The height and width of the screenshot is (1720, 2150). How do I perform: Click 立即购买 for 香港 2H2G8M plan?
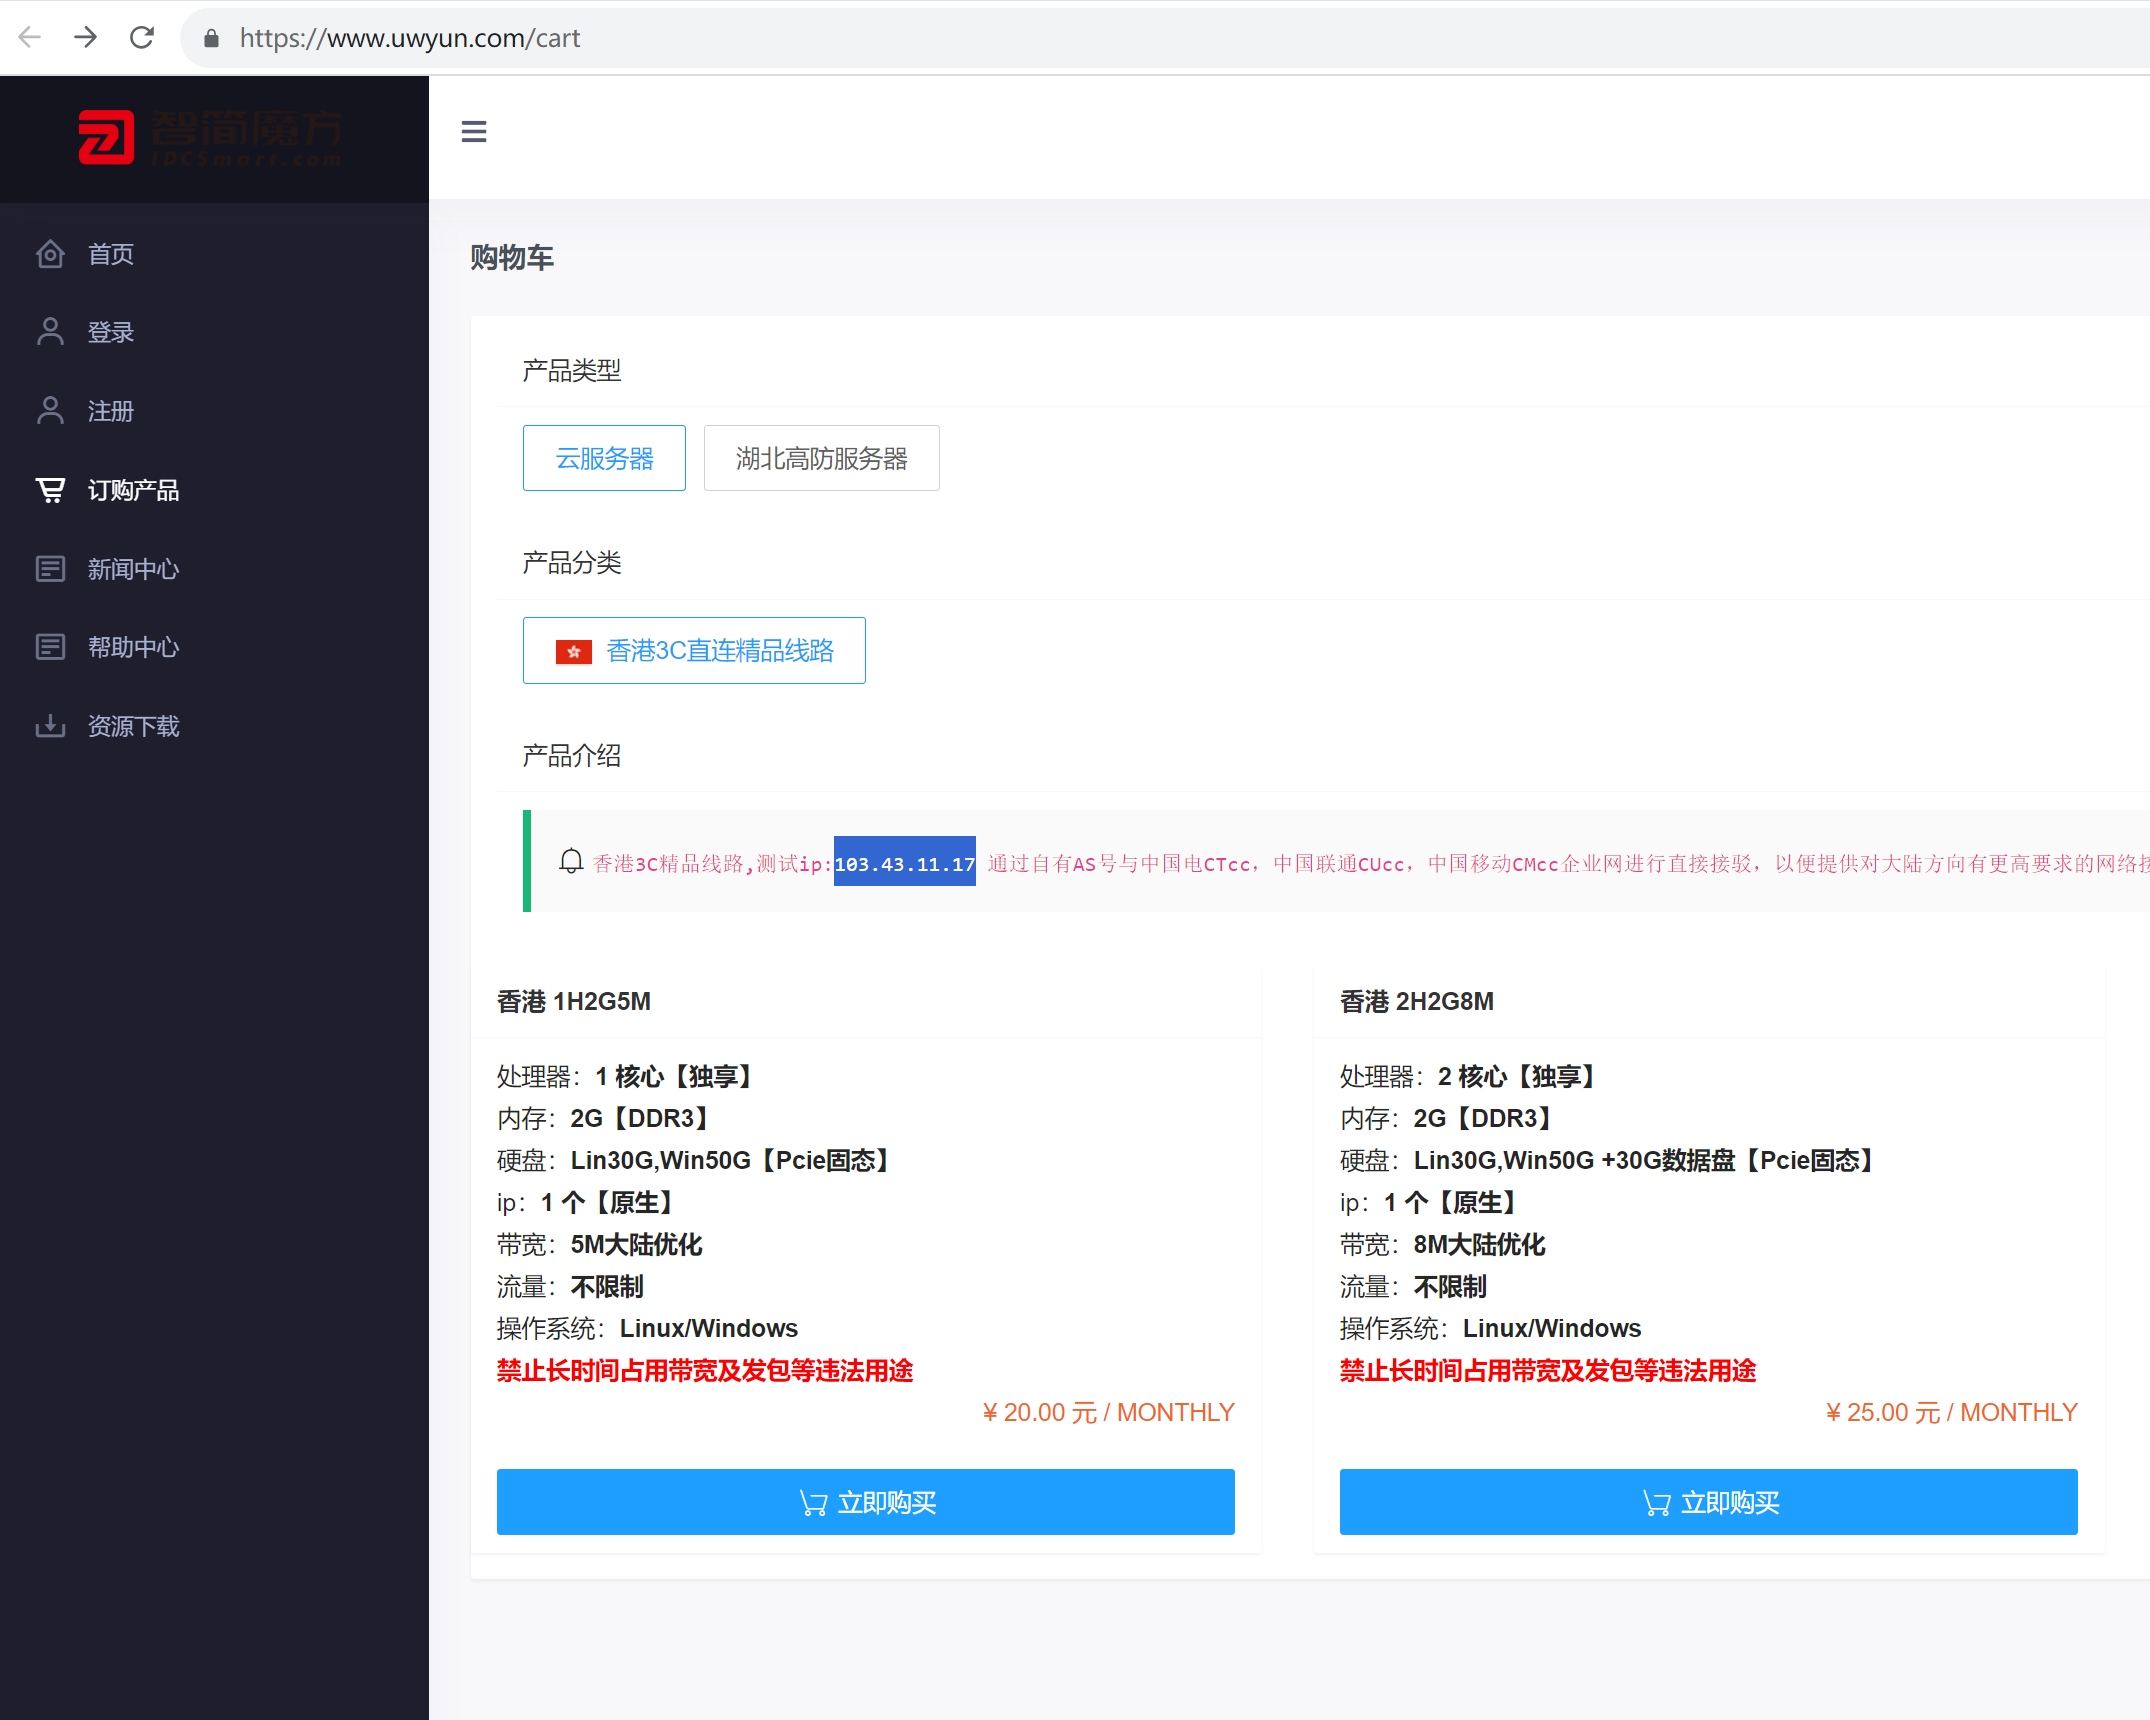pyautogui.click(x=1708, y=1502)
